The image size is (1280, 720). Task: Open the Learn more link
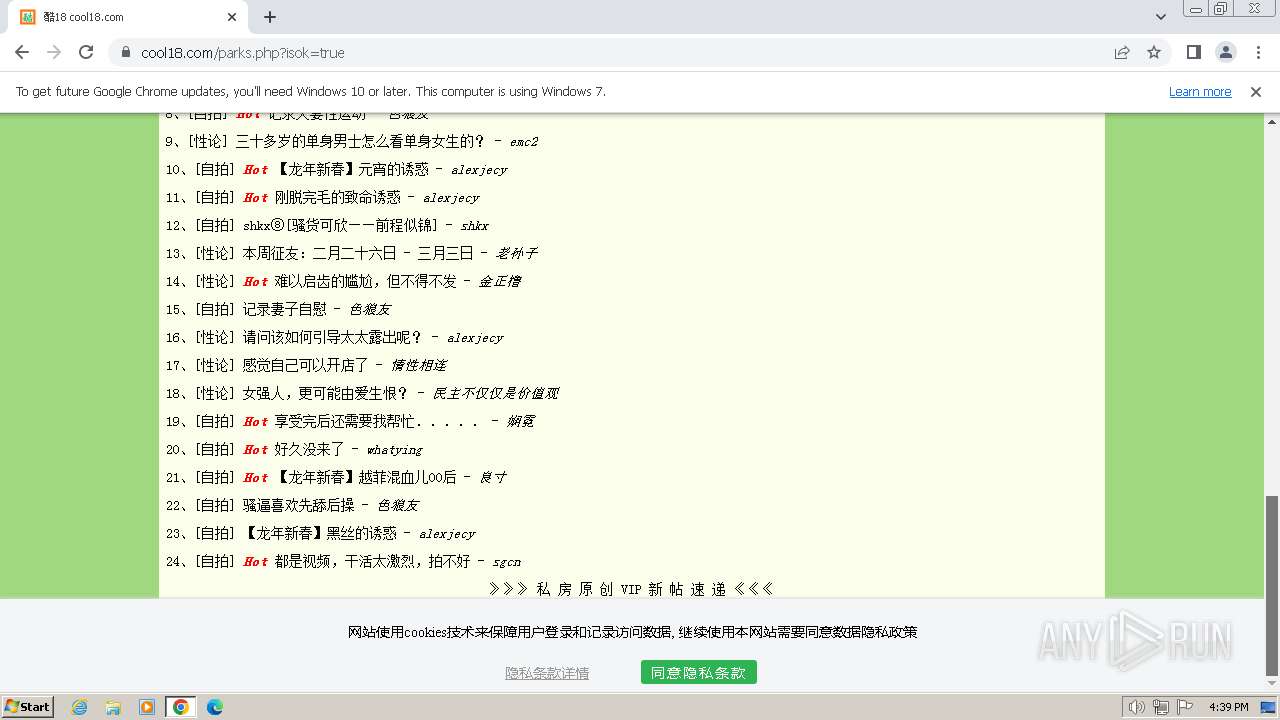click(1200, 91)
